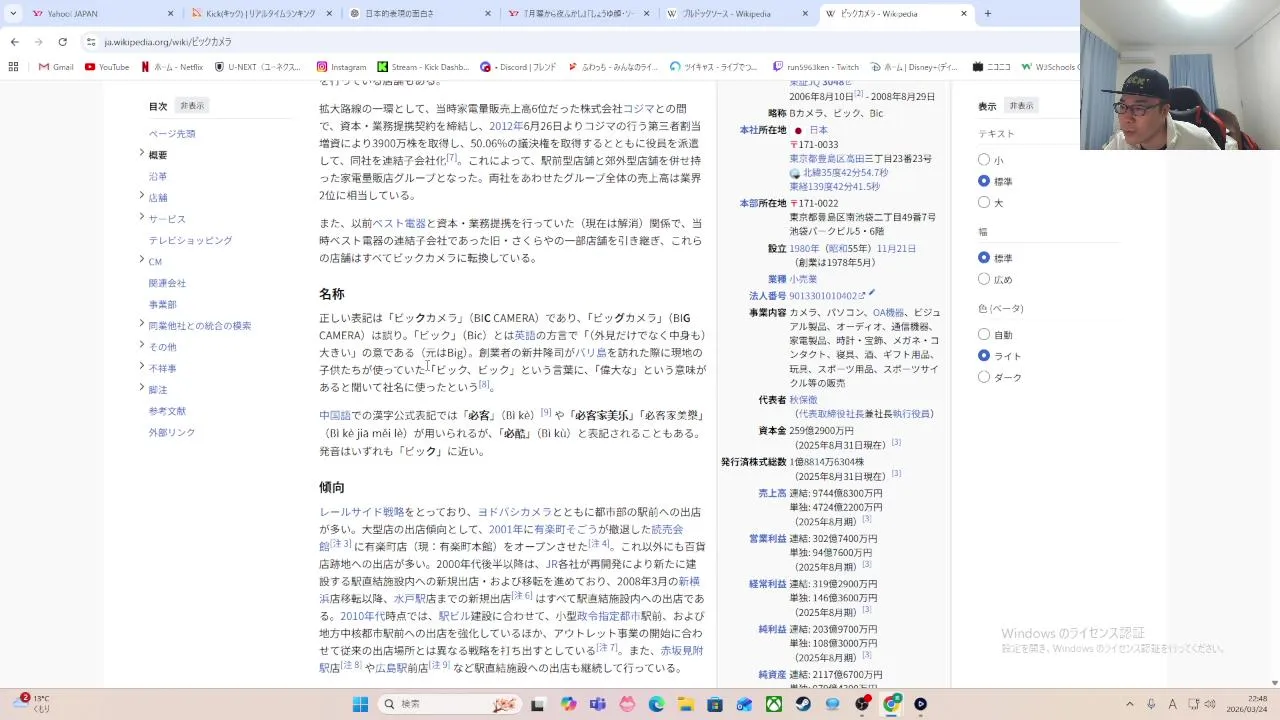
Task: Open the ヨドバシカメラ link
Action: coord(514,512)
